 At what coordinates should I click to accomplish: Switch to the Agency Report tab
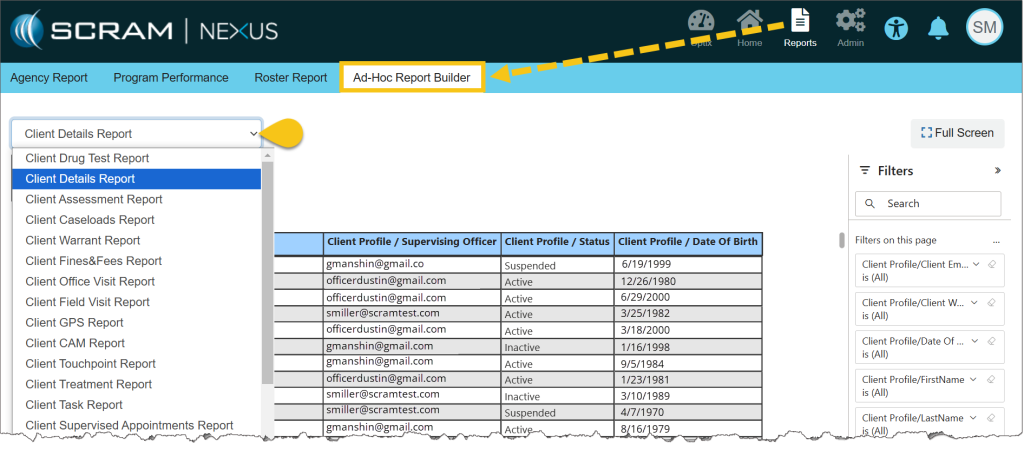49,77
